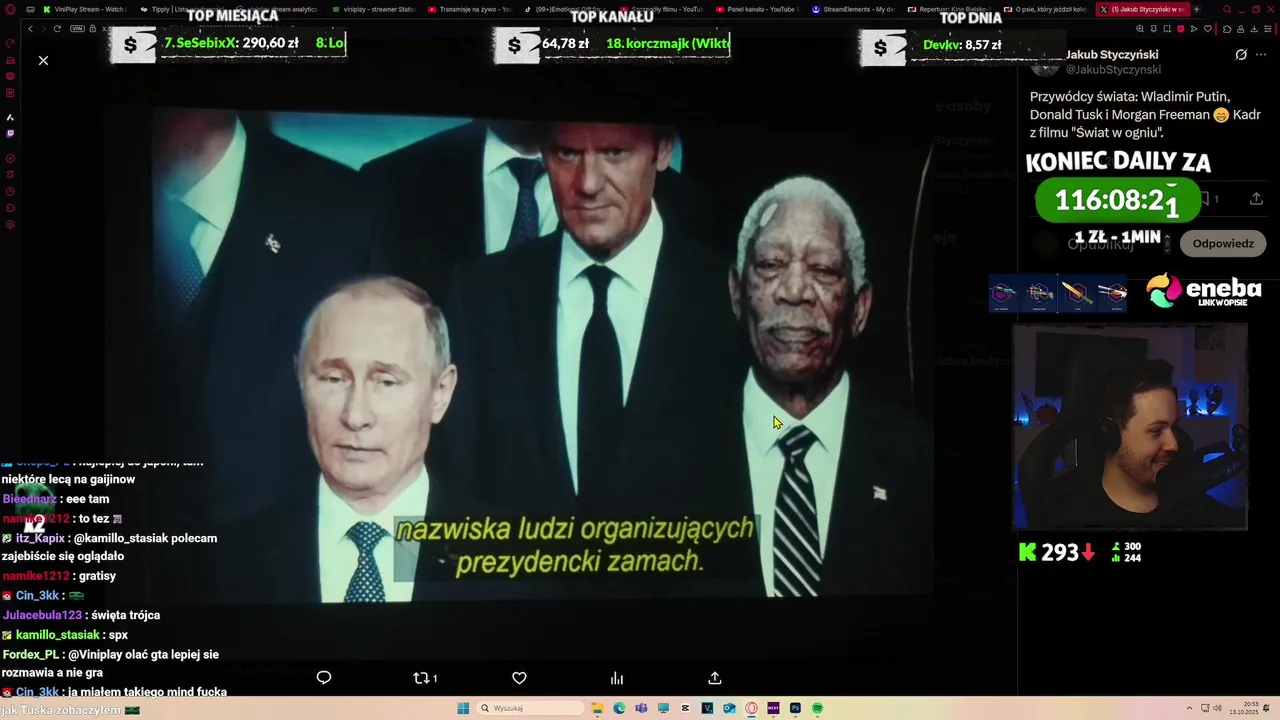The image size is (1280, 720).
Task: Switch to Tipply browser tab
Action: 180,9
